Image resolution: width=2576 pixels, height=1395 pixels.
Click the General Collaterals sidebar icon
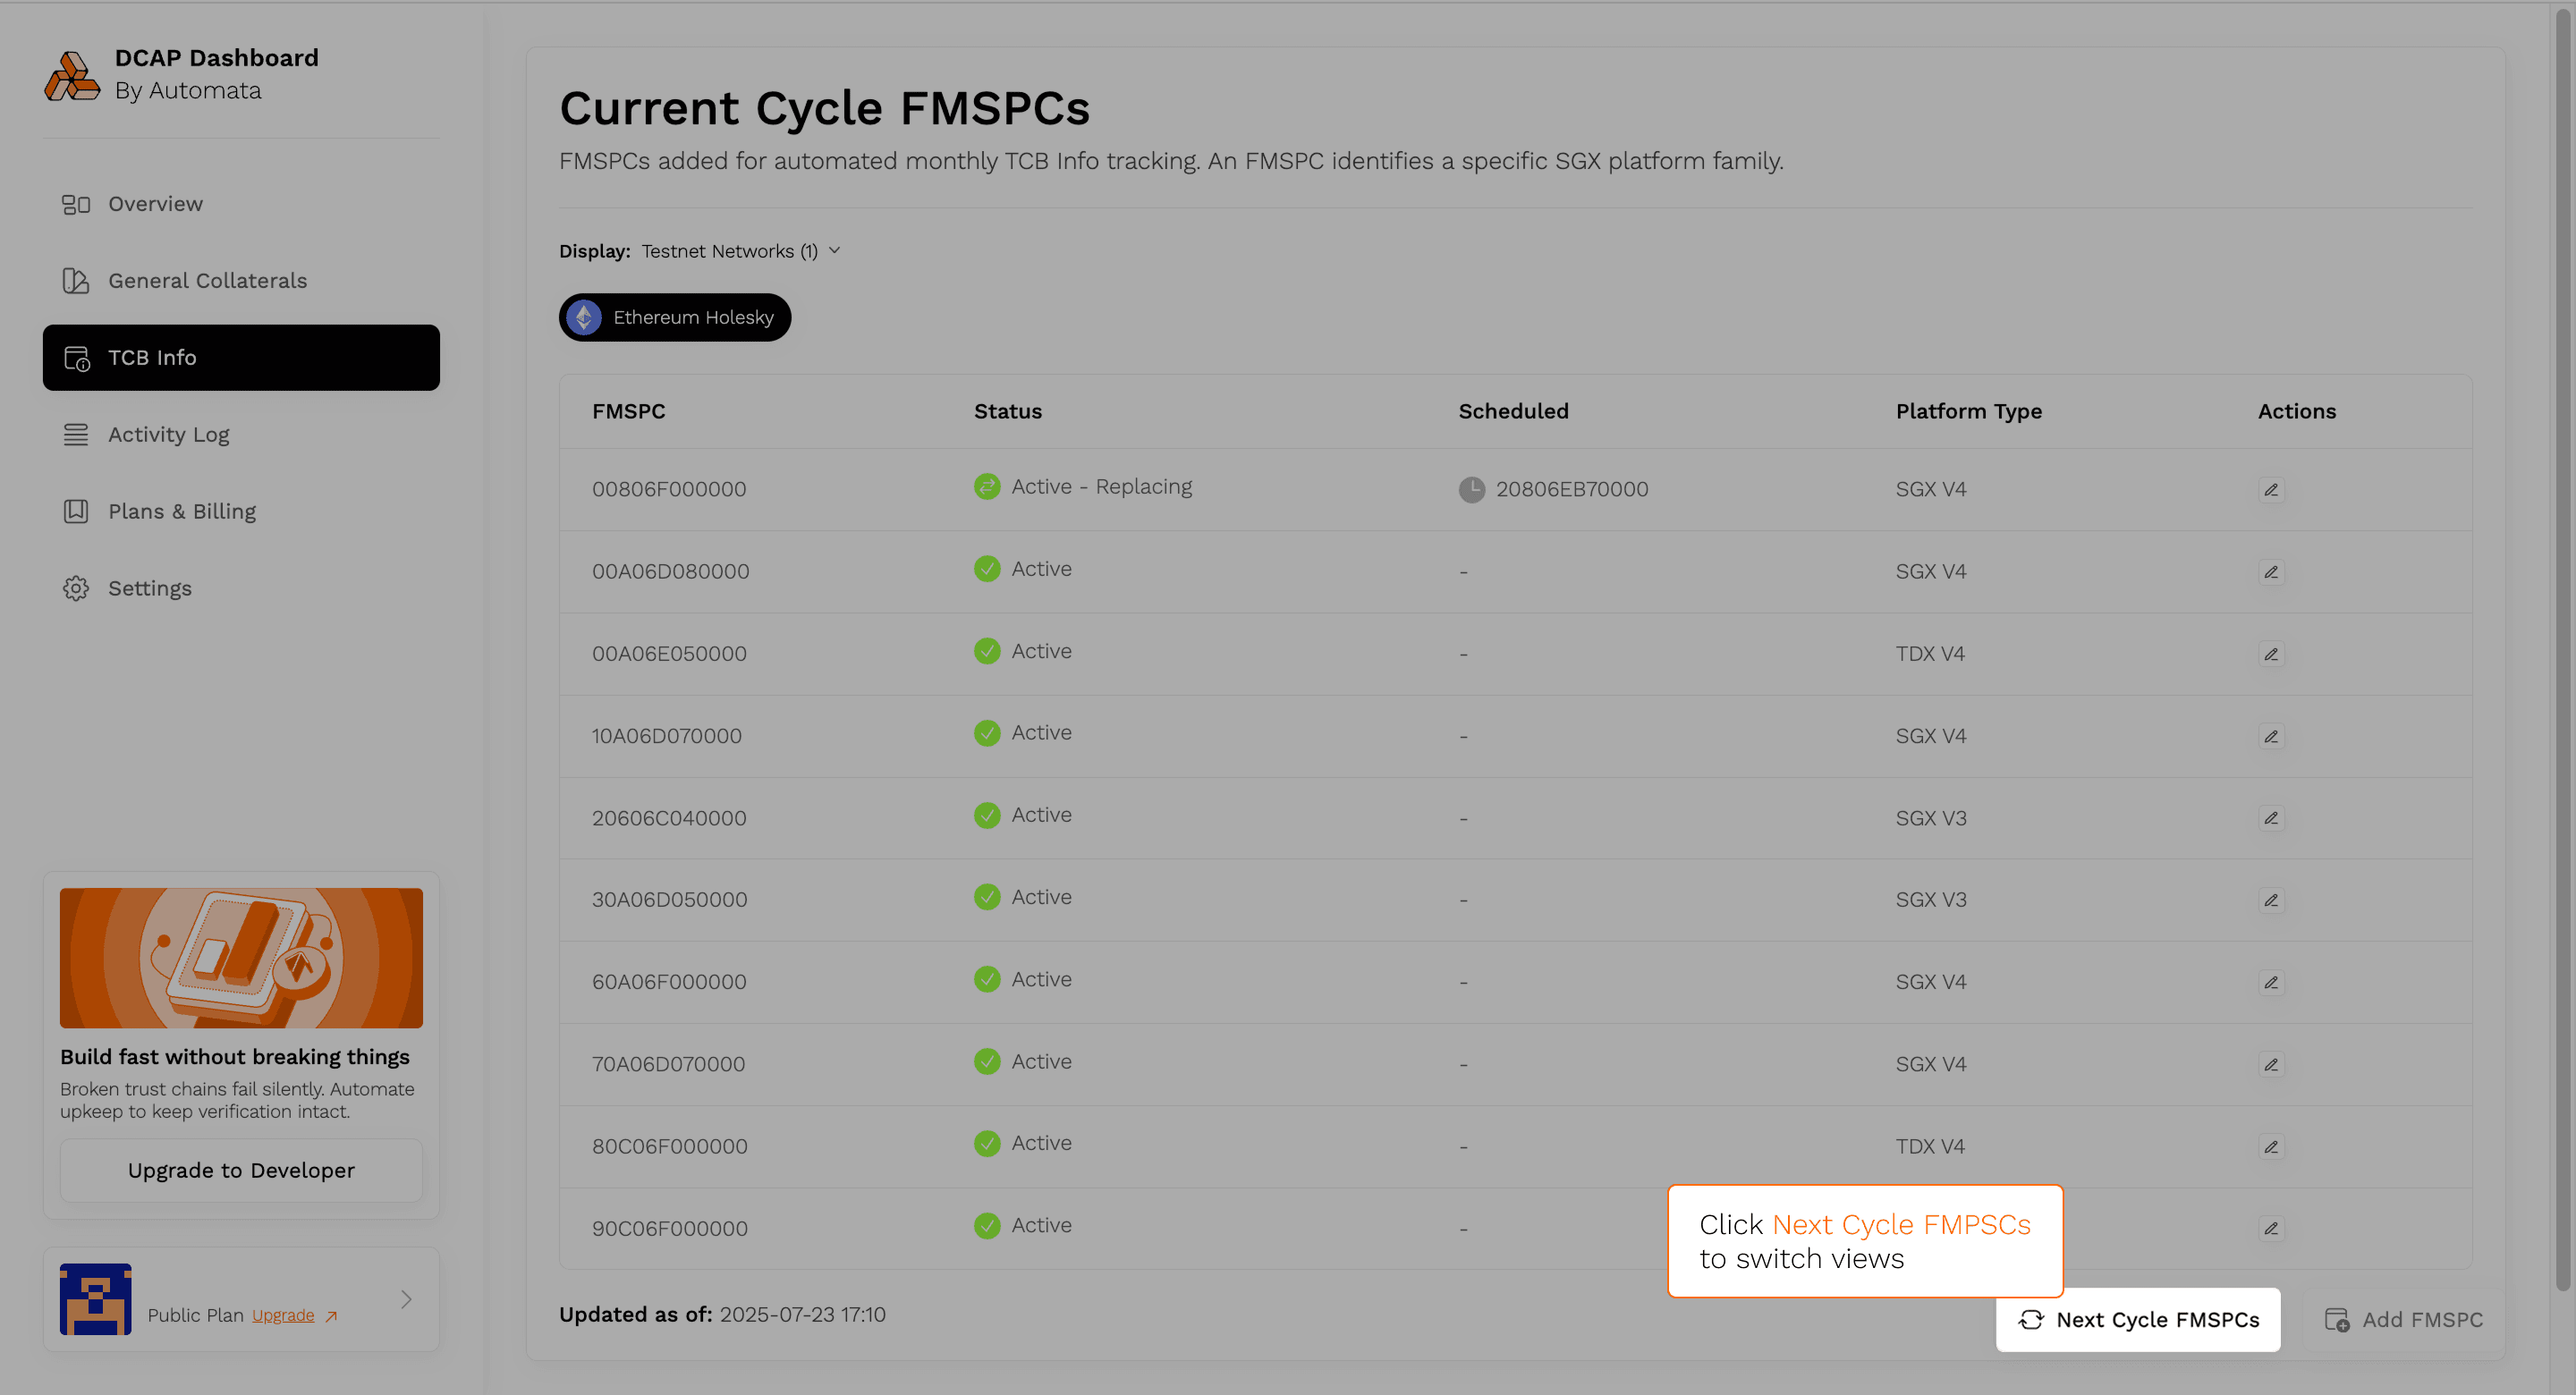click(x=76, y=281)
